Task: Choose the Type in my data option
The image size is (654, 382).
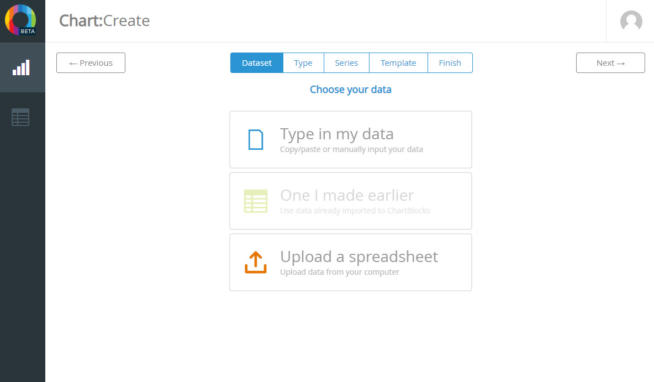Action: [351, 140]
